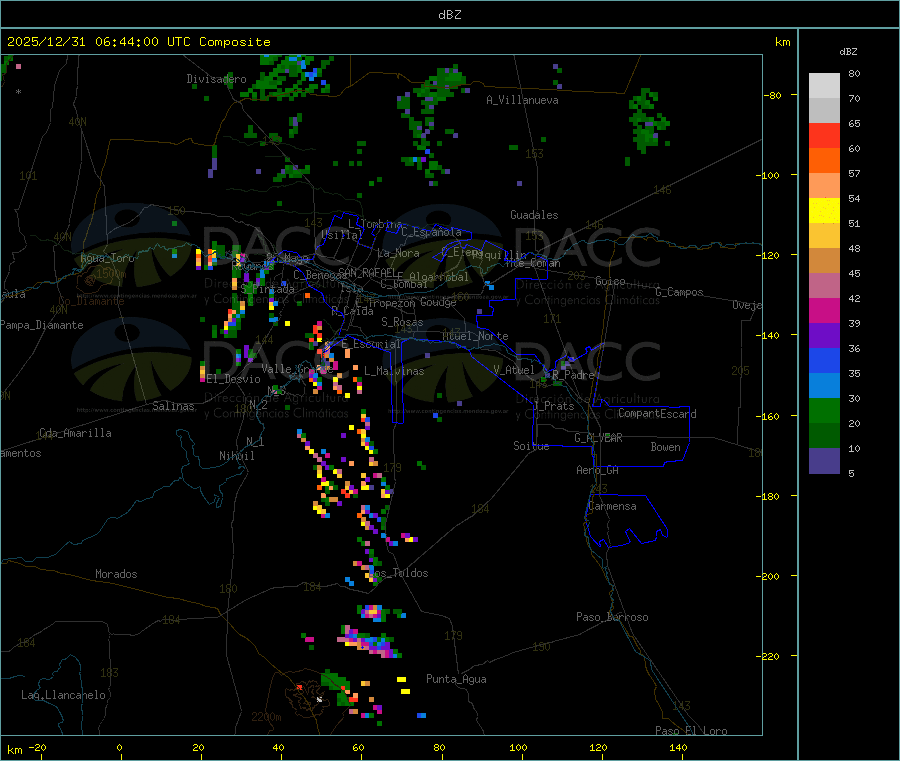Click the Carmensa map label
Viewport: 900px width, 761px height.
[x=612, y=506]
